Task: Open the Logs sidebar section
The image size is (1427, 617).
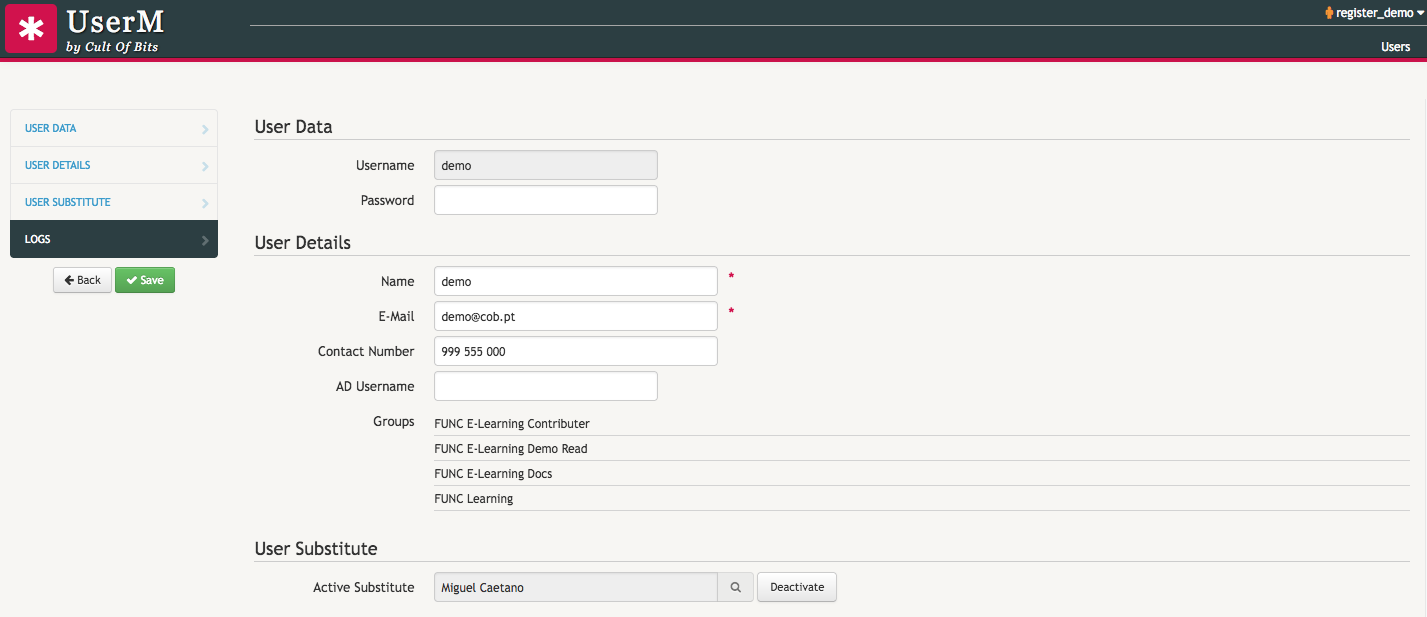Action: (114, 240)
